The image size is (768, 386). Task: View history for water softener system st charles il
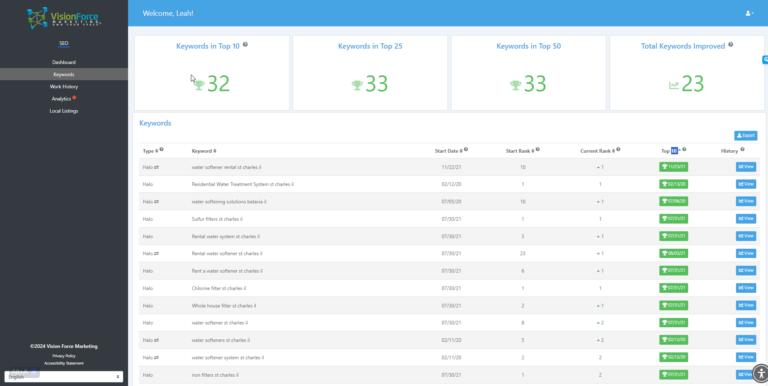746,358
